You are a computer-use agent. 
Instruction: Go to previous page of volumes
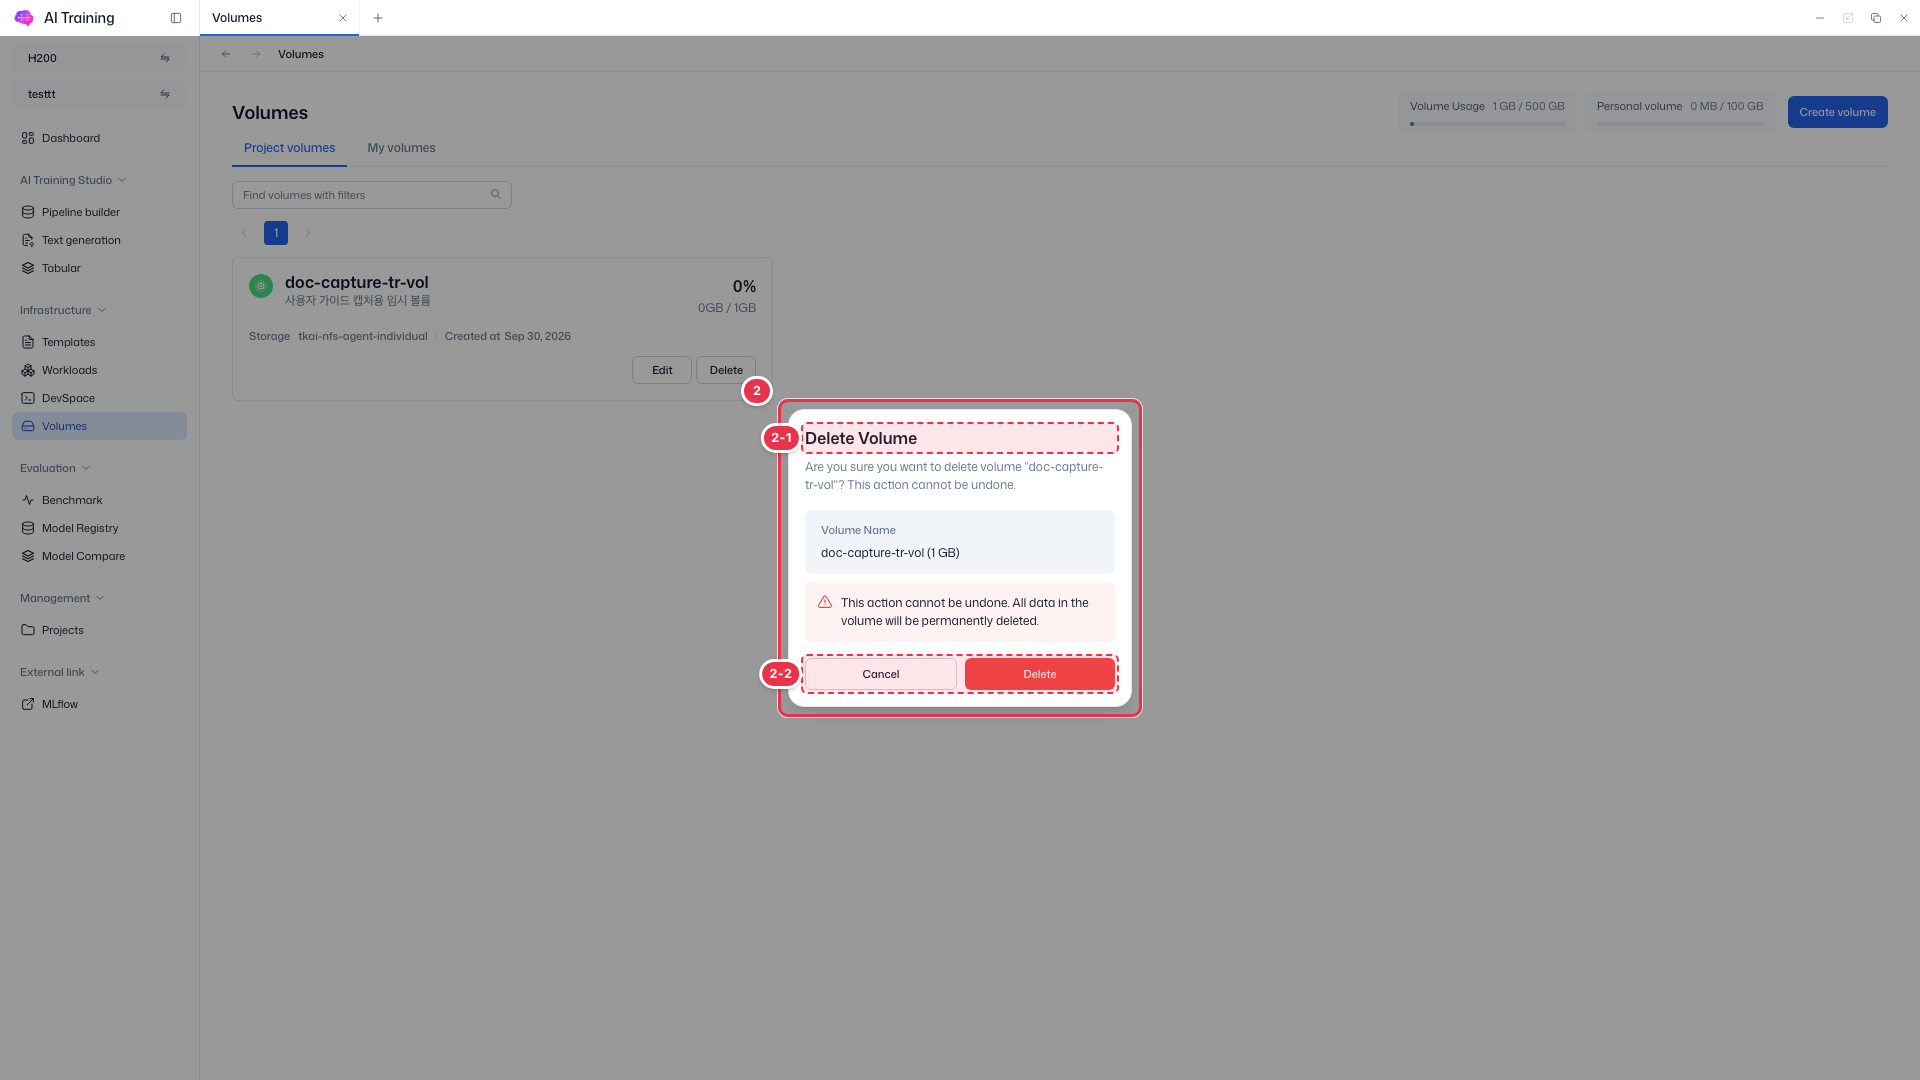(244, 233)
